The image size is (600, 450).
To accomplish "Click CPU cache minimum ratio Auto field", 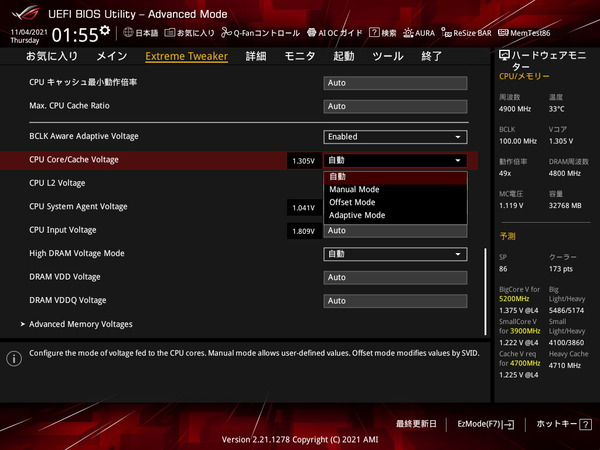I will pyautogui.click(x=395, y=83).
